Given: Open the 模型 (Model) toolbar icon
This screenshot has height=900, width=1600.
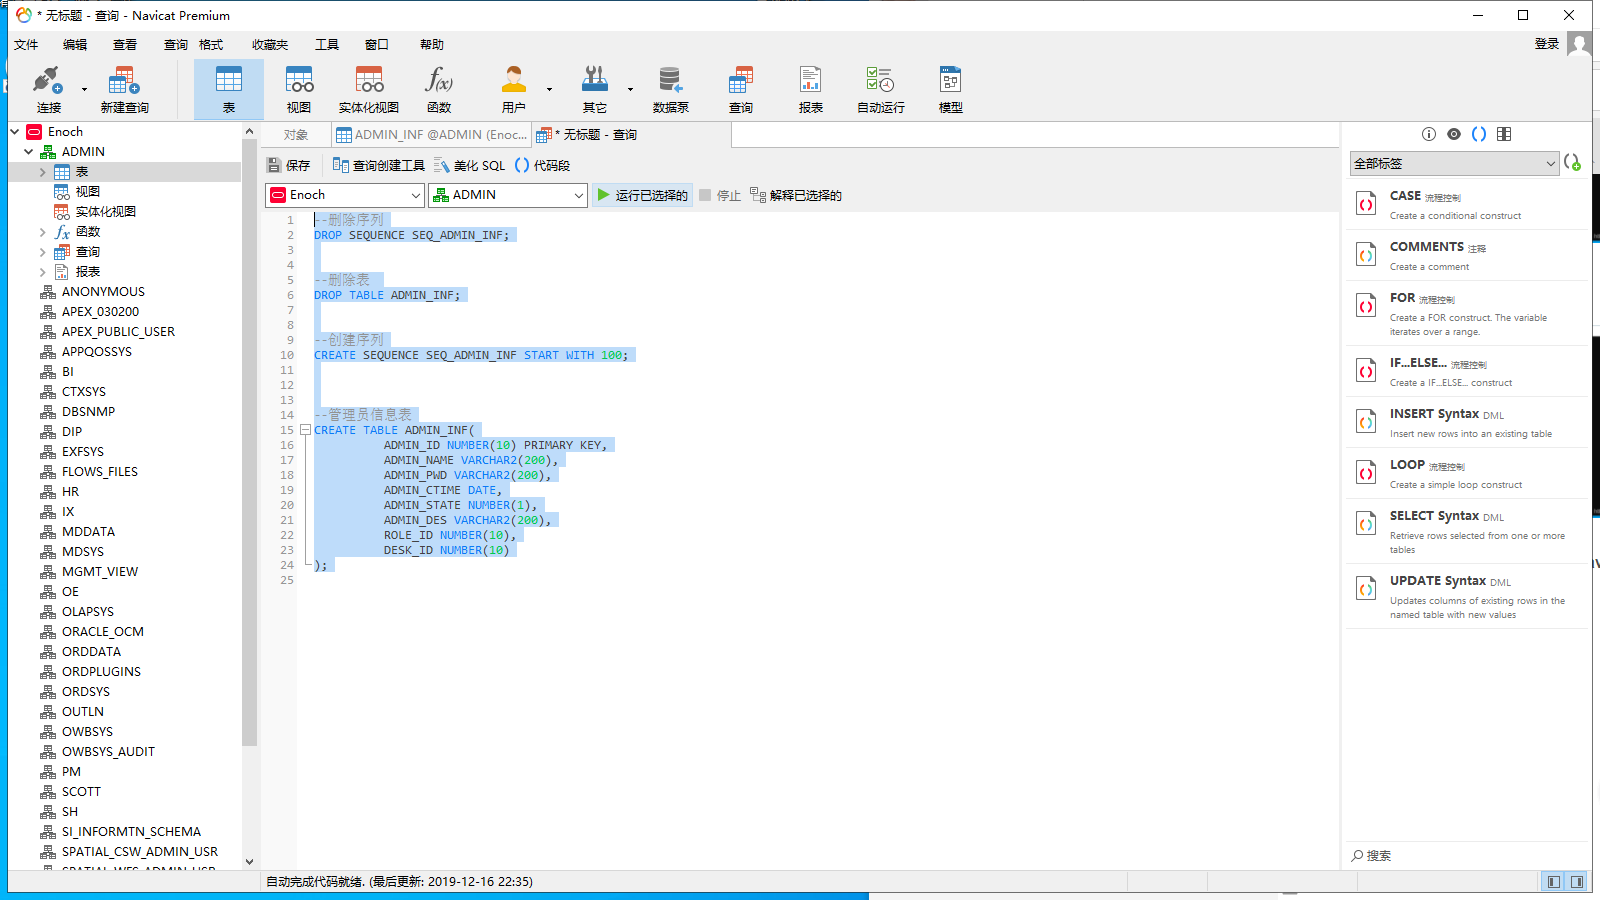Looking at the screenshot, I should pyautogui.click(x=951, y=89).
